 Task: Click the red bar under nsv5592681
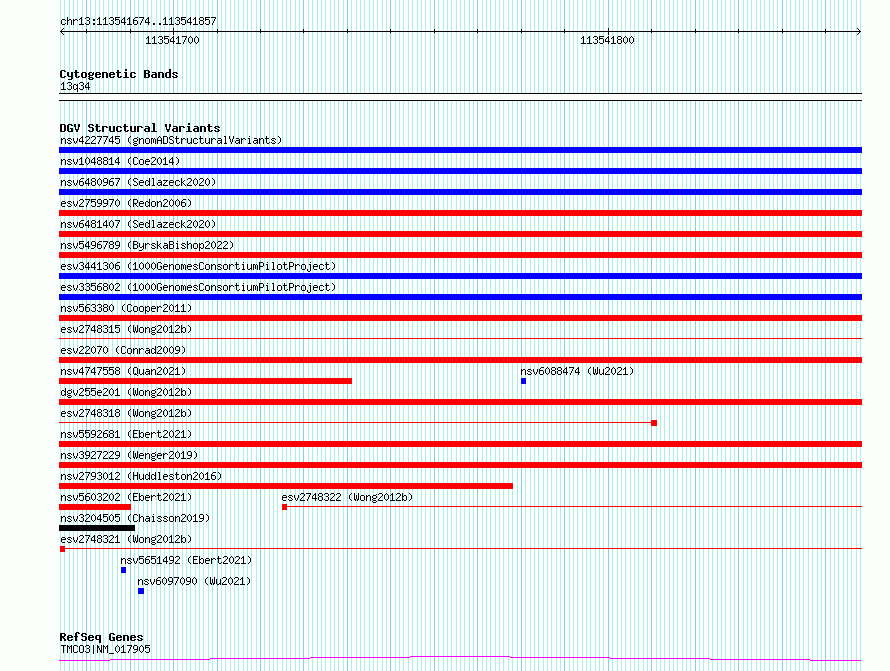click(460, 444)
